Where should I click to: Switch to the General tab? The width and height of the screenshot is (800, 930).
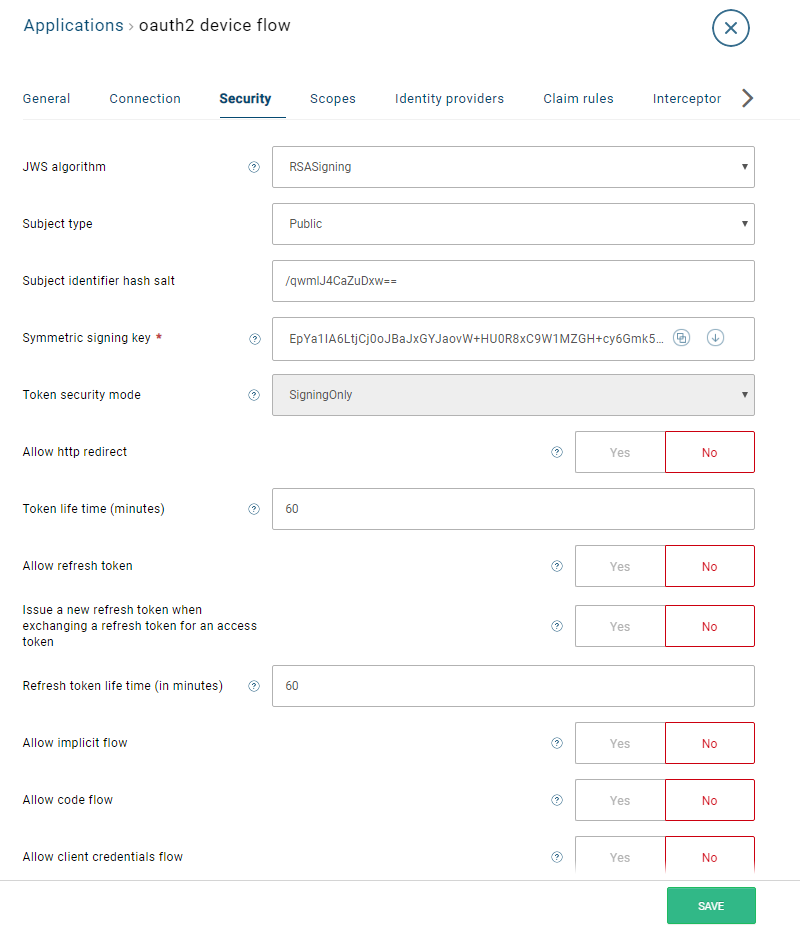click(x=46, y=98)
